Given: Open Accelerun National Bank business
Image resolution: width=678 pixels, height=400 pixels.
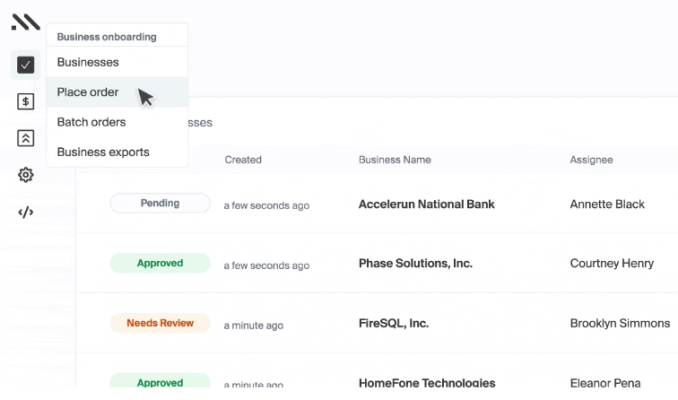Looking at the screenshot, I should [426, 204].
